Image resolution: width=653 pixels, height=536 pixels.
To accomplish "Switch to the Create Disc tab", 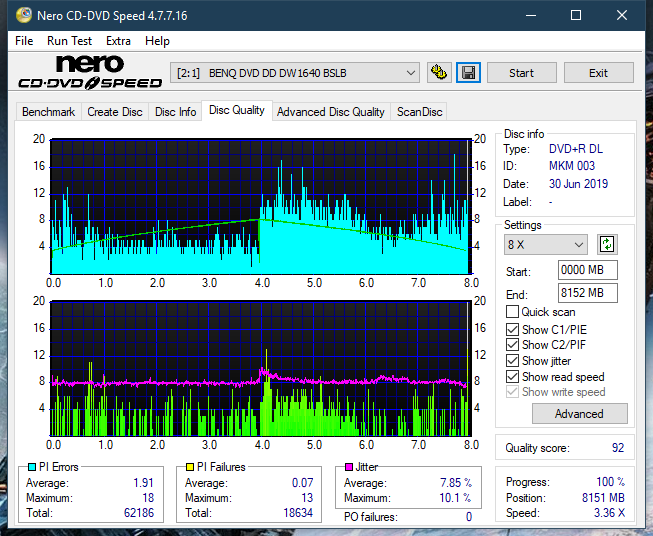I will tap(115, 112).
